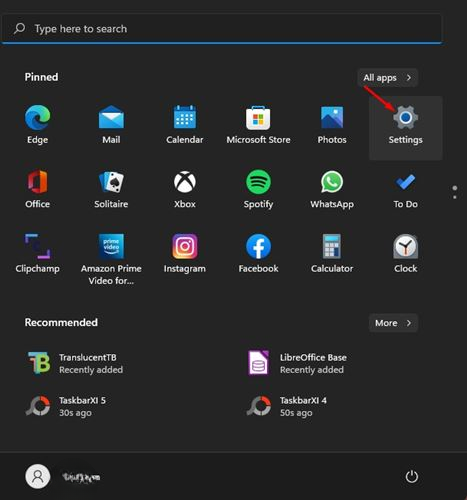Image resolution: width=467 pixels, height=500 pixels.
Task: Open the Clock app
Action: point(406,253)
